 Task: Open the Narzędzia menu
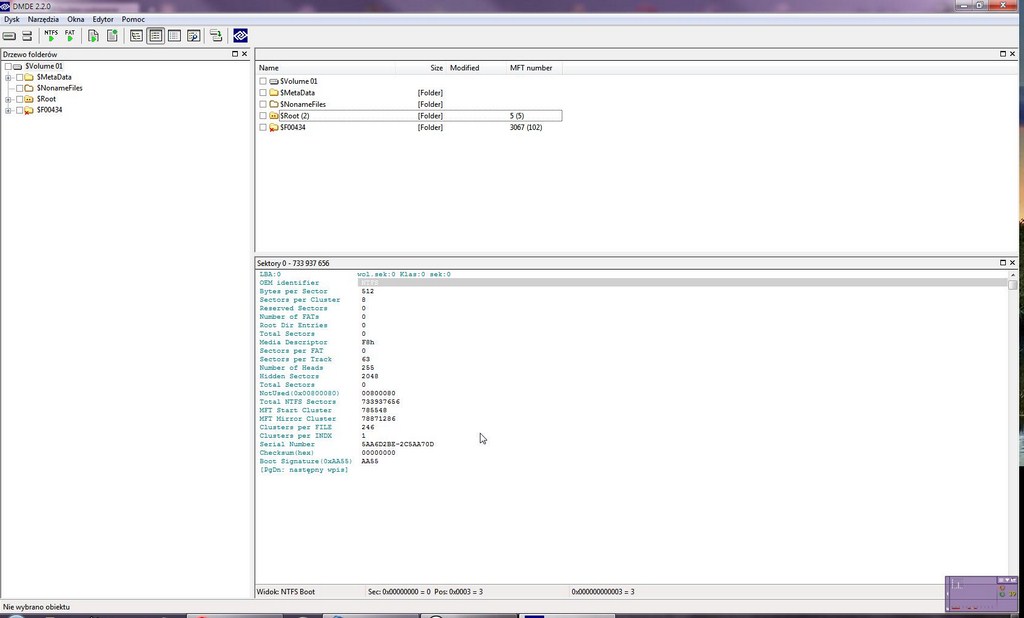pos(43,20)
